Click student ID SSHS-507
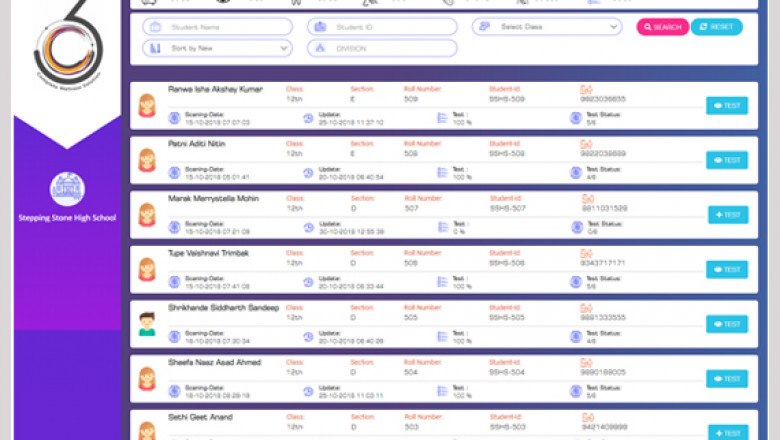The height and width of the screenshot is (440, 780). [x=508, y=208]
